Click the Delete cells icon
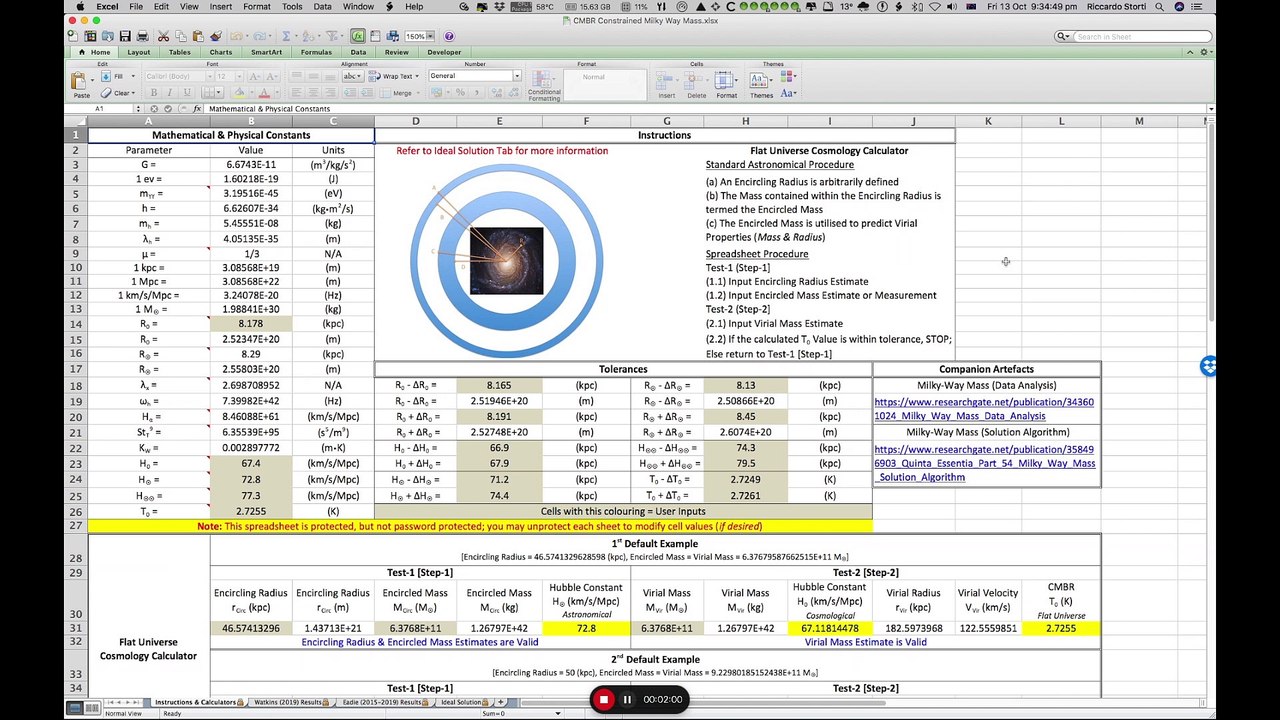This screenshot has height=720, width=1280. point(693,78)
